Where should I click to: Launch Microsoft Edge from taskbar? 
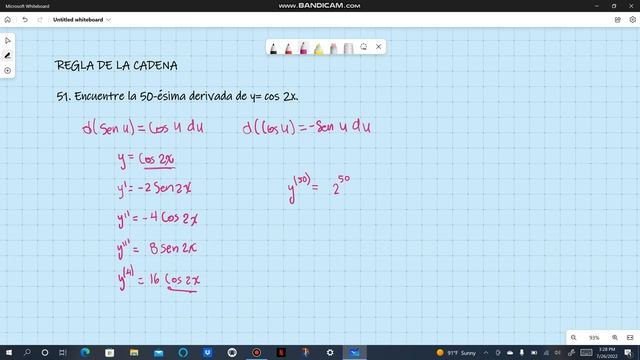[85, 352]
